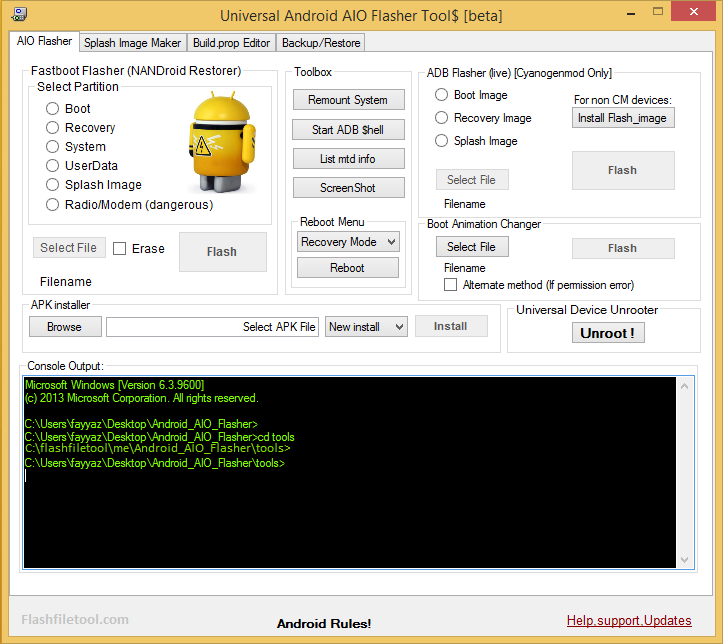Click inside the black console output area

pos(350,473)
